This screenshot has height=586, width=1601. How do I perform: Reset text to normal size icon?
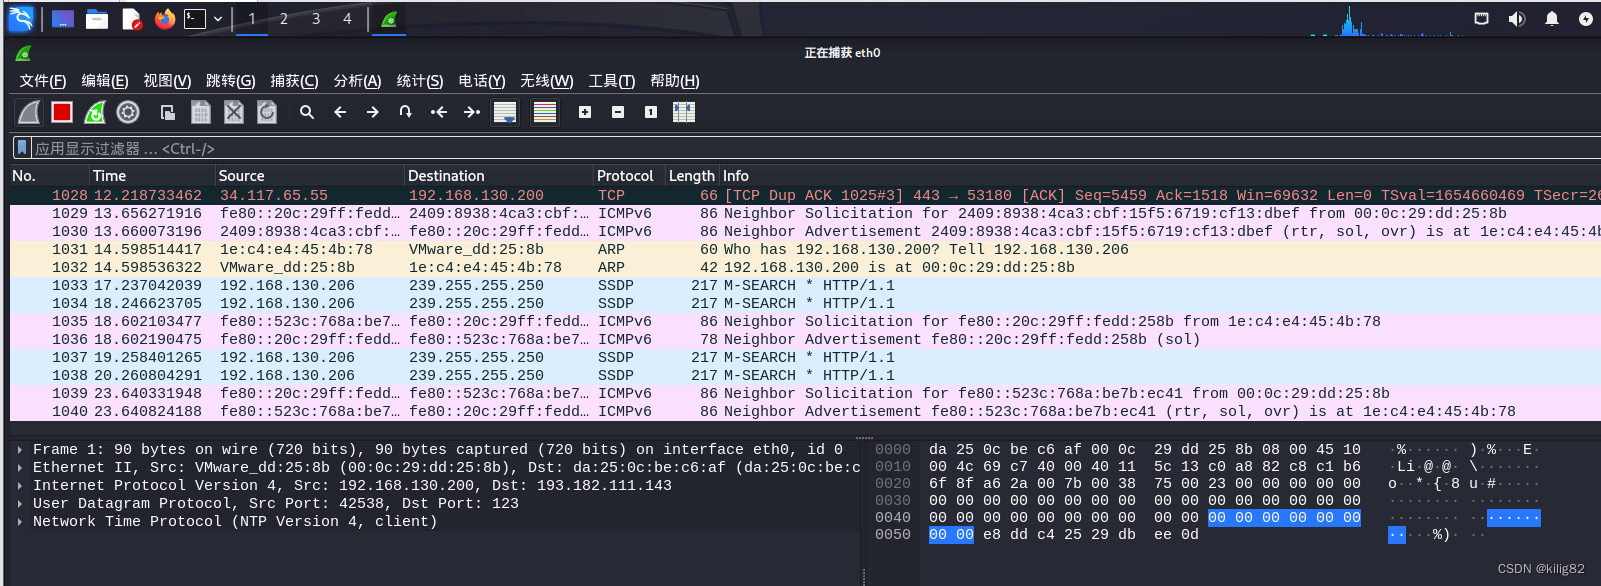coord(651,112)
